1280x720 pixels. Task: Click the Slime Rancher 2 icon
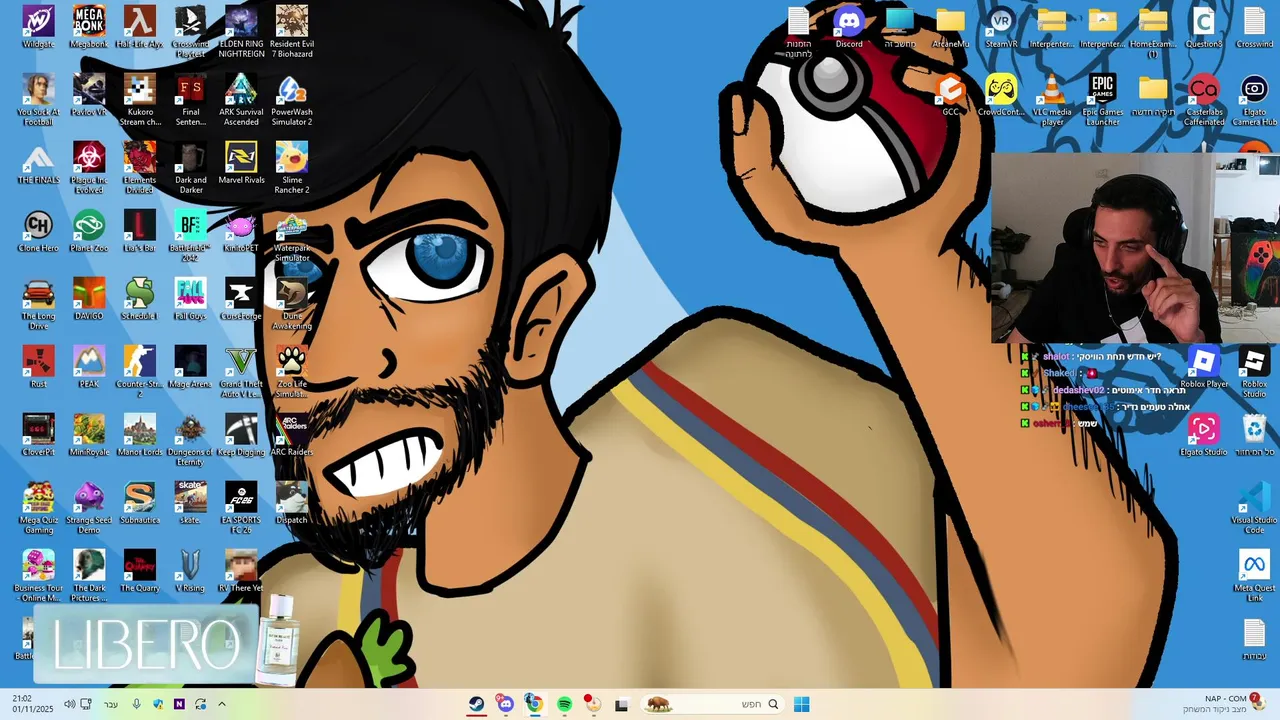[292, 168]
